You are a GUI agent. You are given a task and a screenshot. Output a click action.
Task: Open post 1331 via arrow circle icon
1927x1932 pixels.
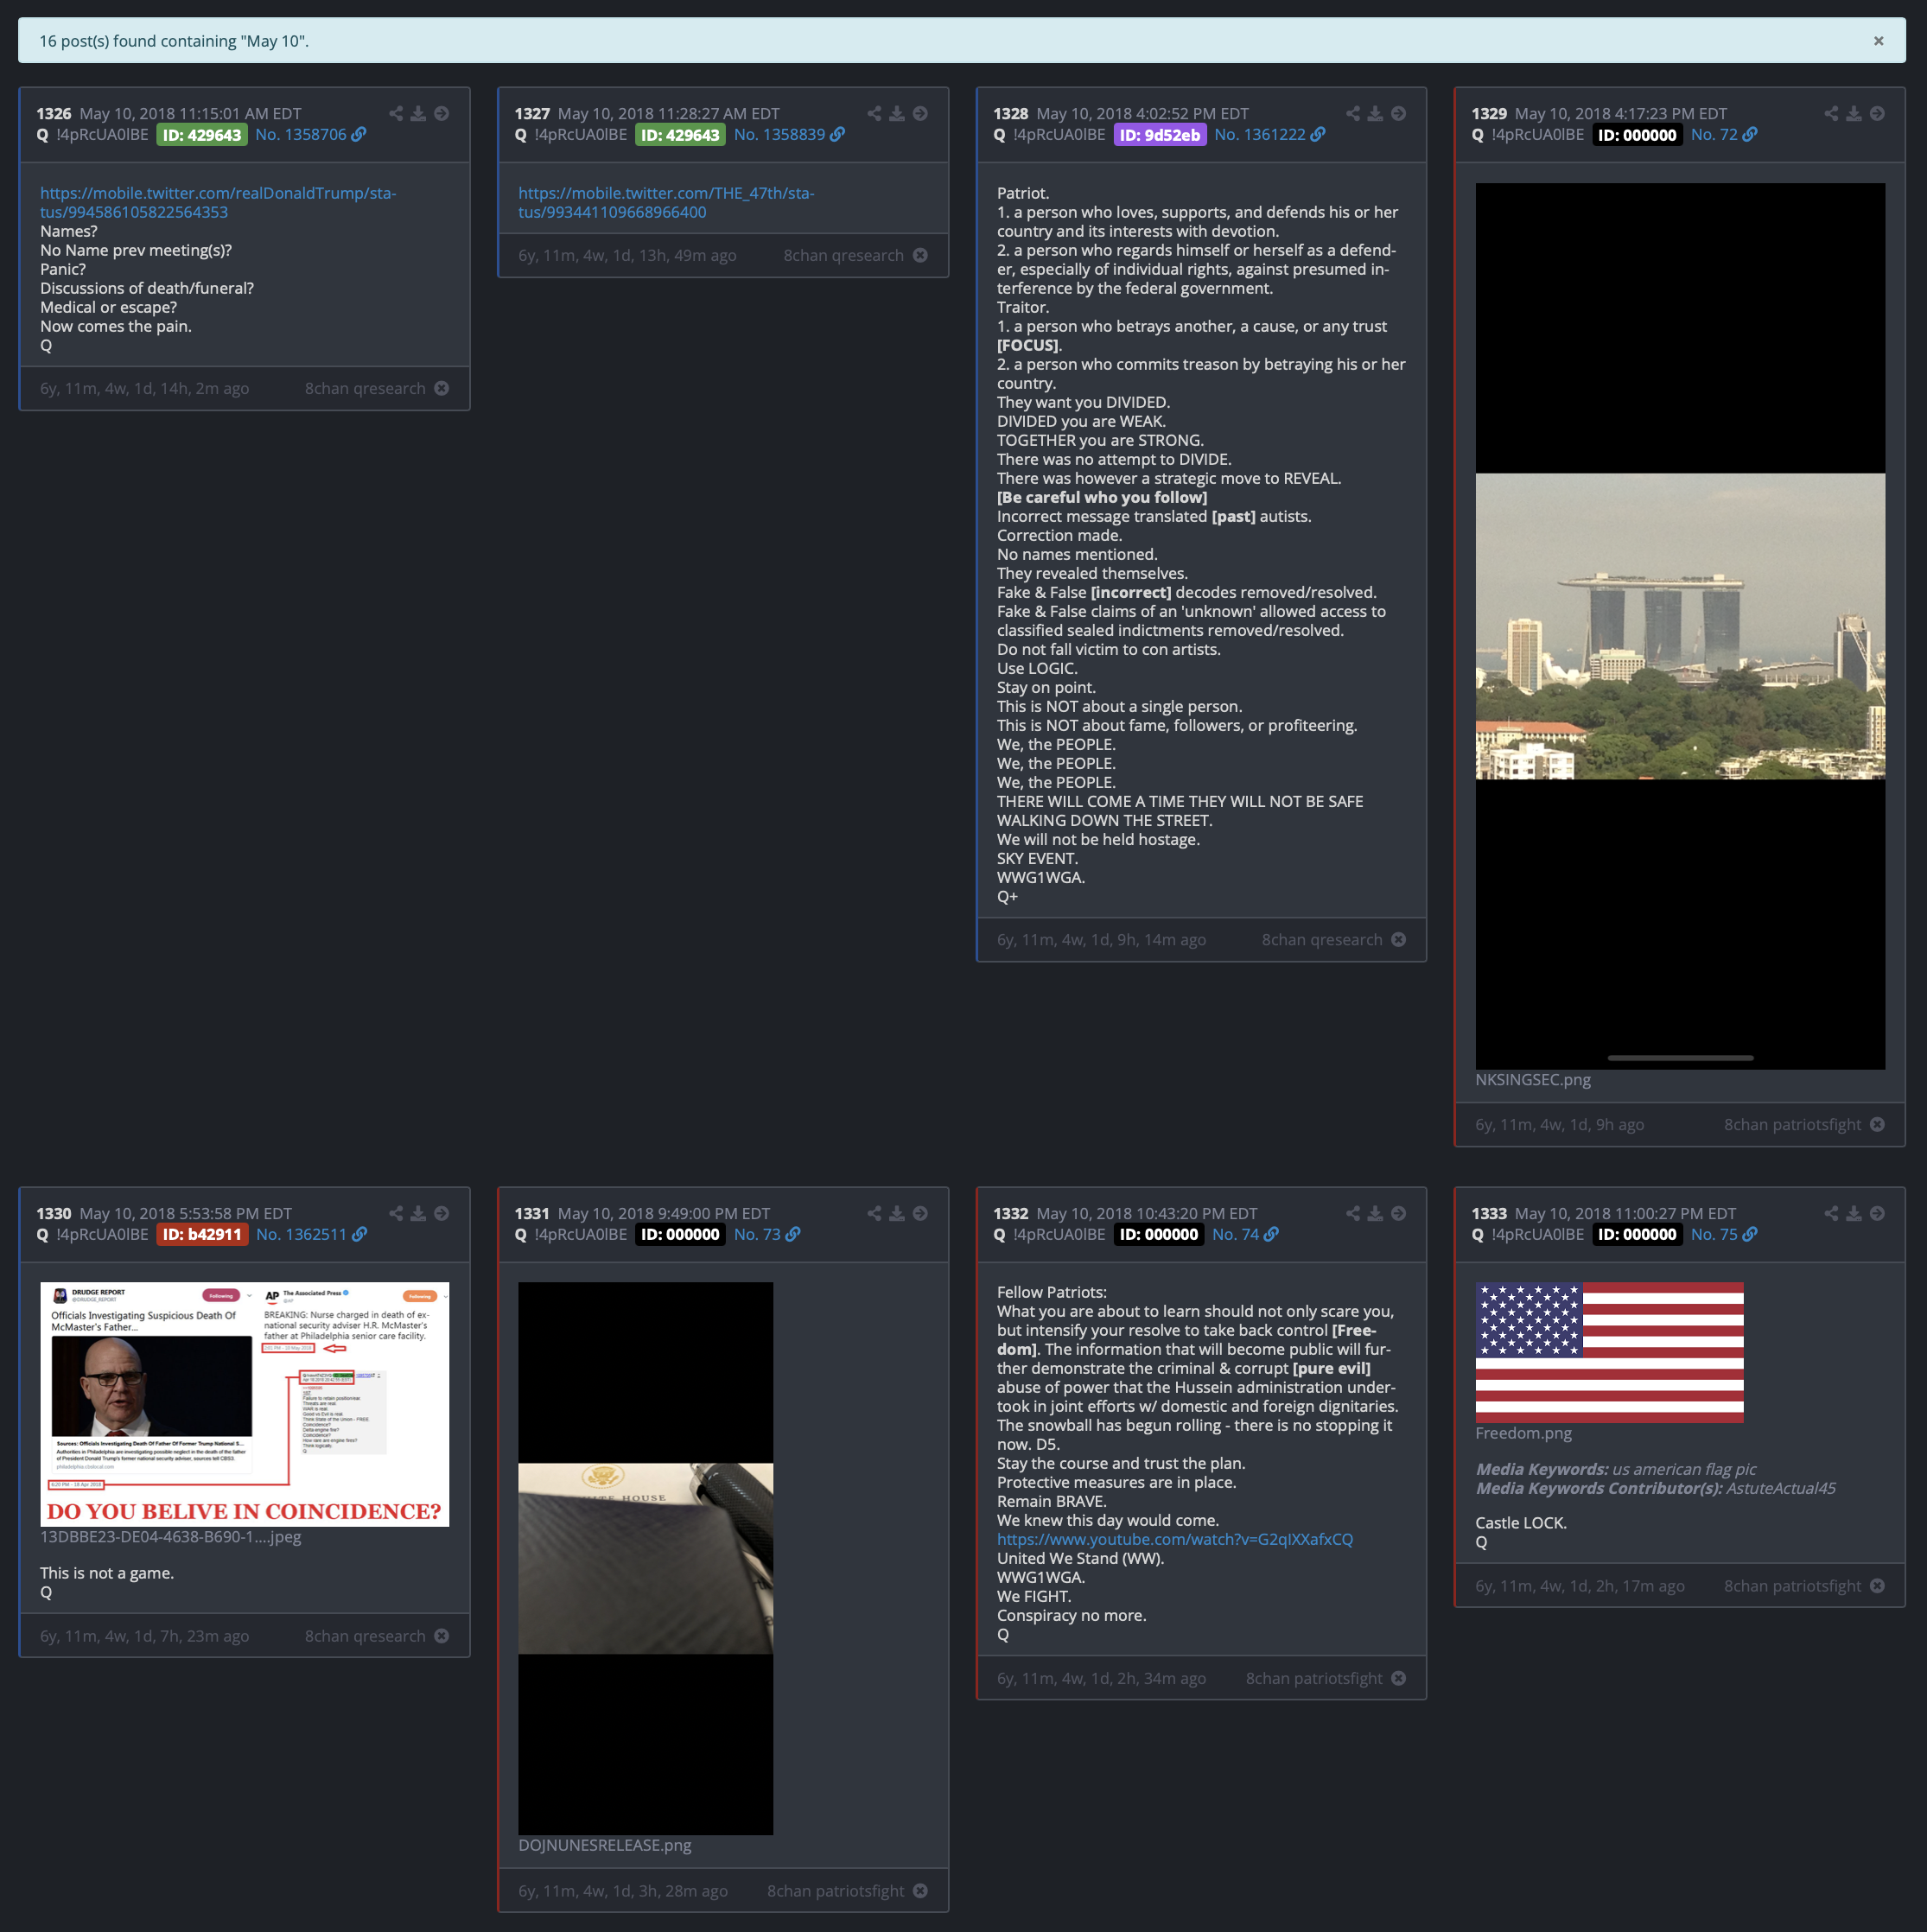(920, 1213)
